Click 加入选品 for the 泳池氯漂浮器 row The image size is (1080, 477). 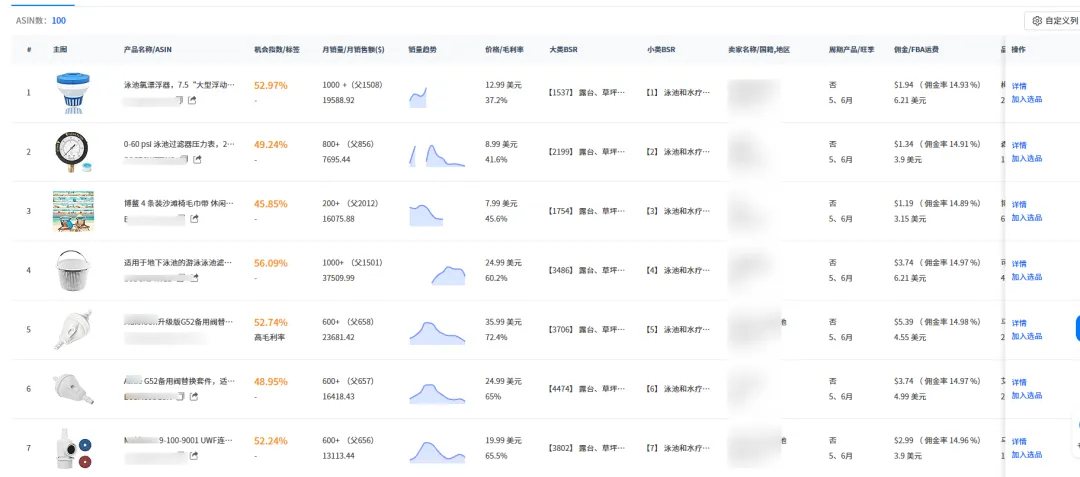[1026, 99]
